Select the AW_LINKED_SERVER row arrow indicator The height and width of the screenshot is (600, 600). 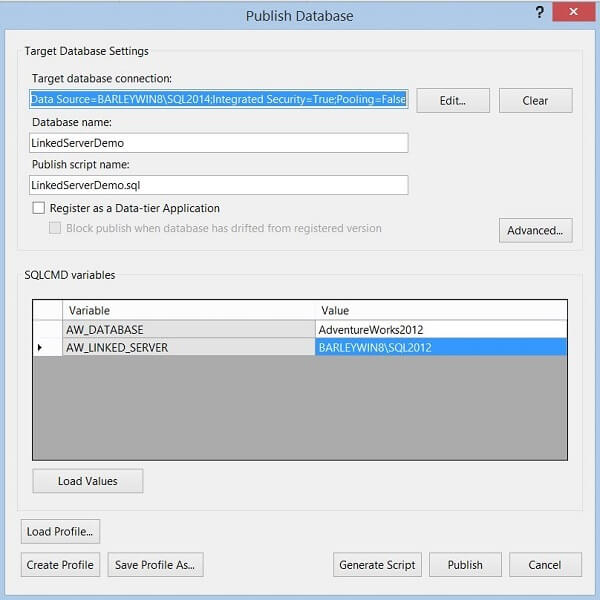[40, 347]
